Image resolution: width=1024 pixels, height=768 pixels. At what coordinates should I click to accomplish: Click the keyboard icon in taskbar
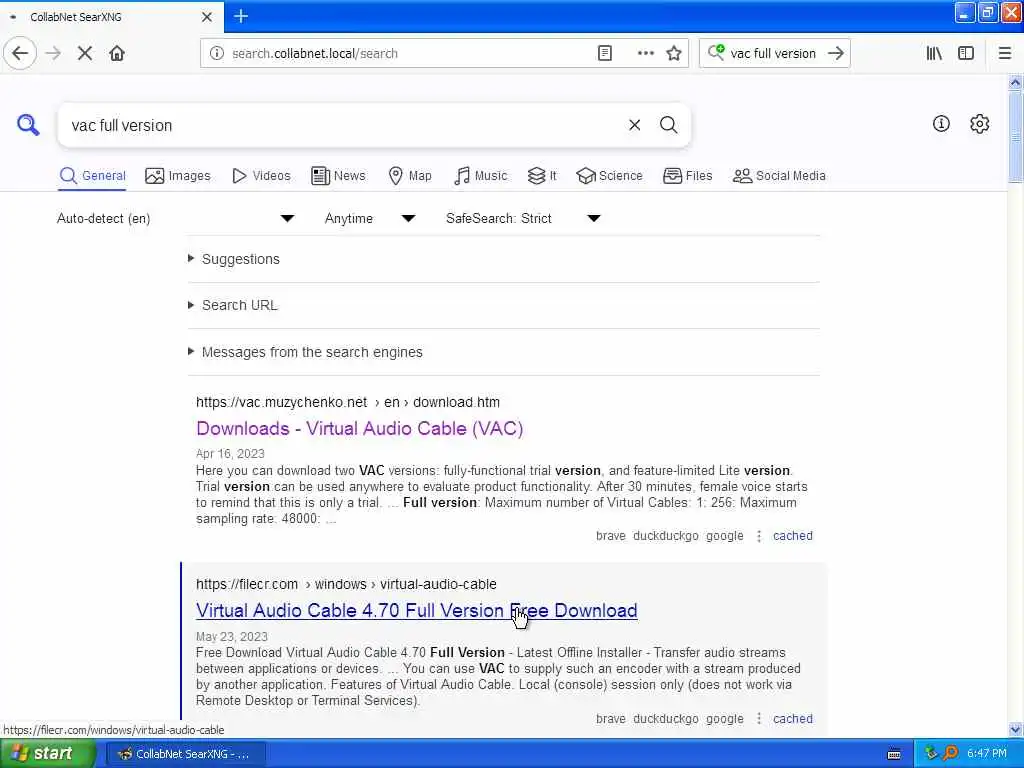coord(894,754)
